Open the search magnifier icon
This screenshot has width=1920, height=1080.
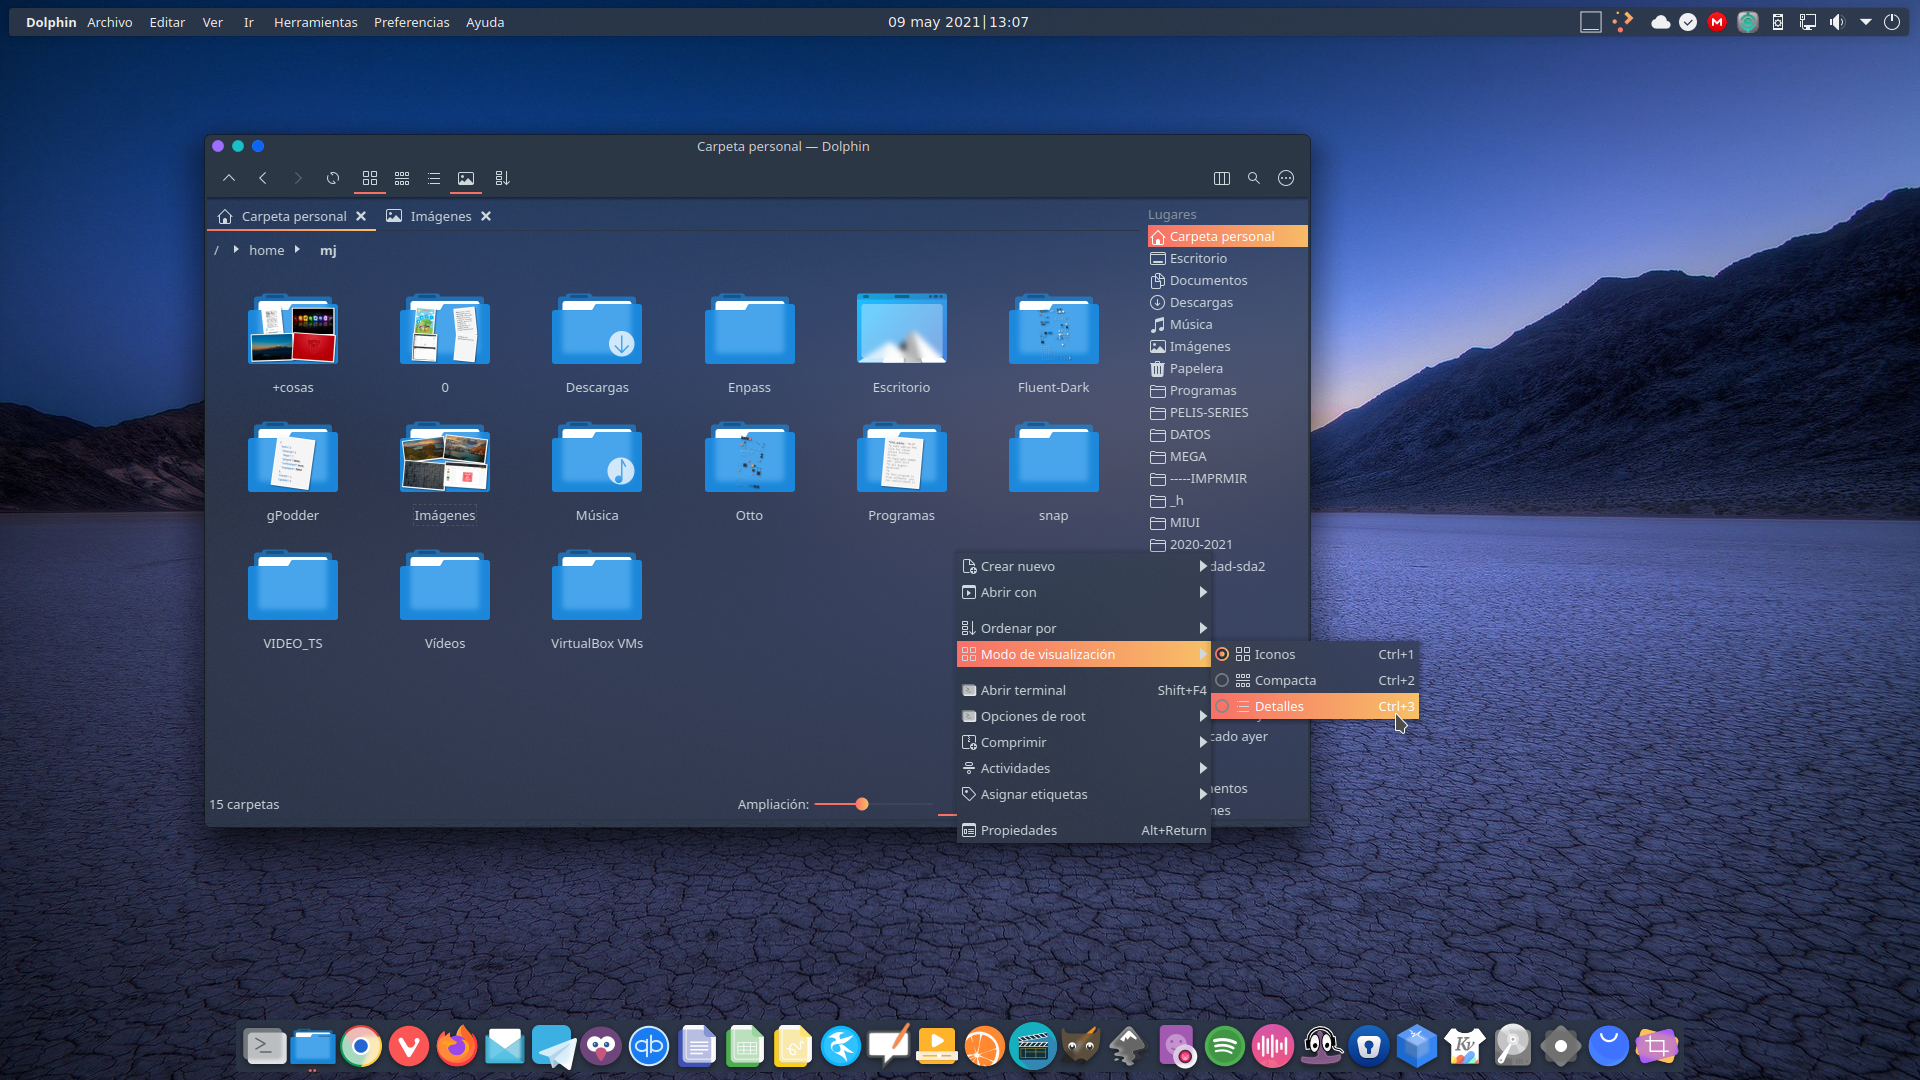1253,178
